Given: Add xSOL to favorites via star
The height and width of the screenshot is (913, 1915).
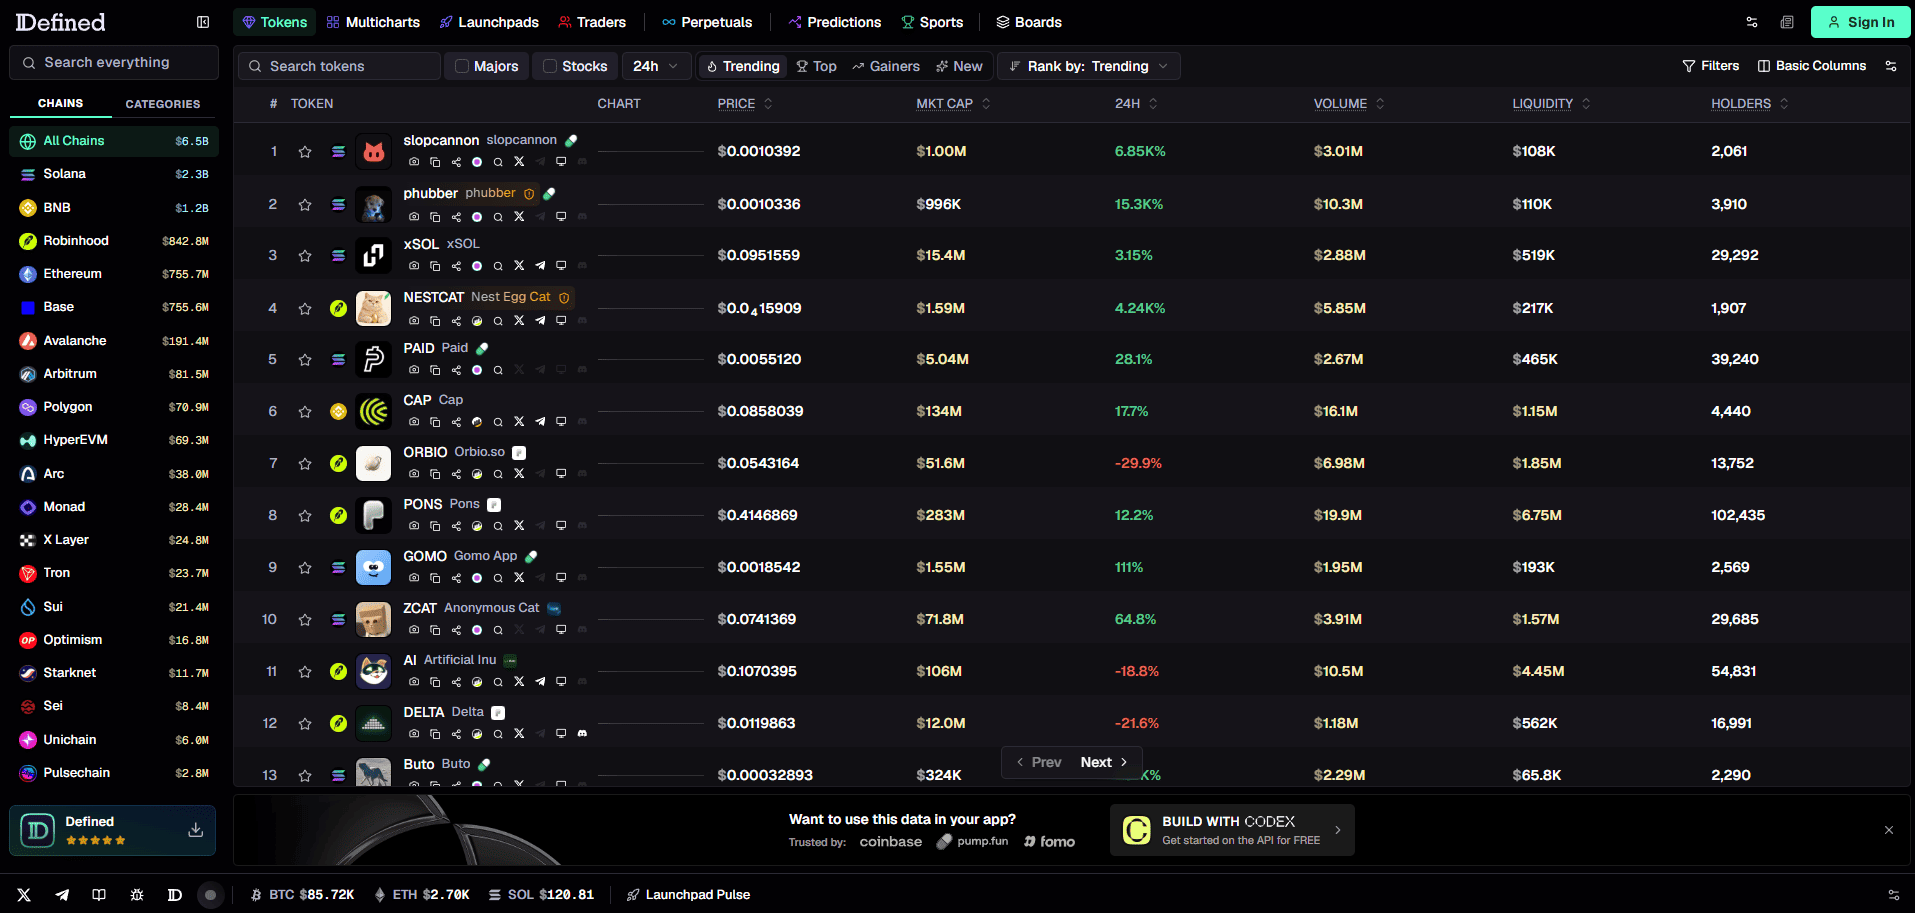Looking at the screenshot, I should [305, 256].
